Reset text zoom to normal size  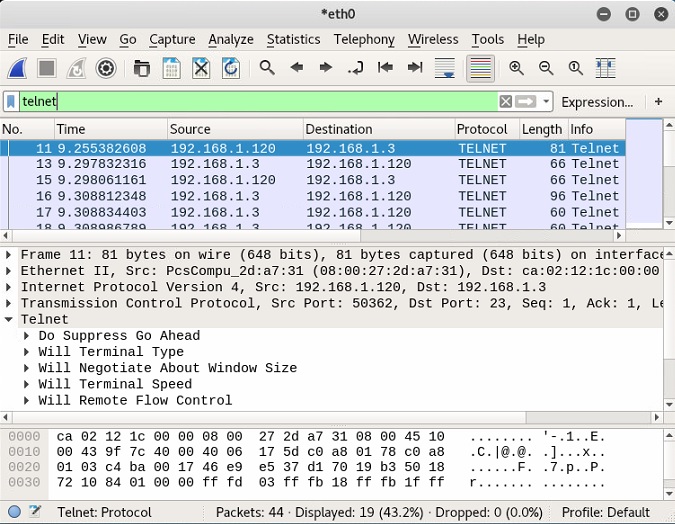tap(576, 68)
